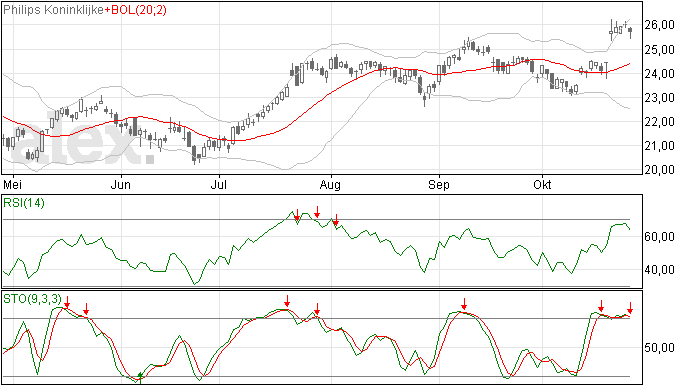
Task: Click the 'Okt' month label
Action: click(x=542, y=184)
